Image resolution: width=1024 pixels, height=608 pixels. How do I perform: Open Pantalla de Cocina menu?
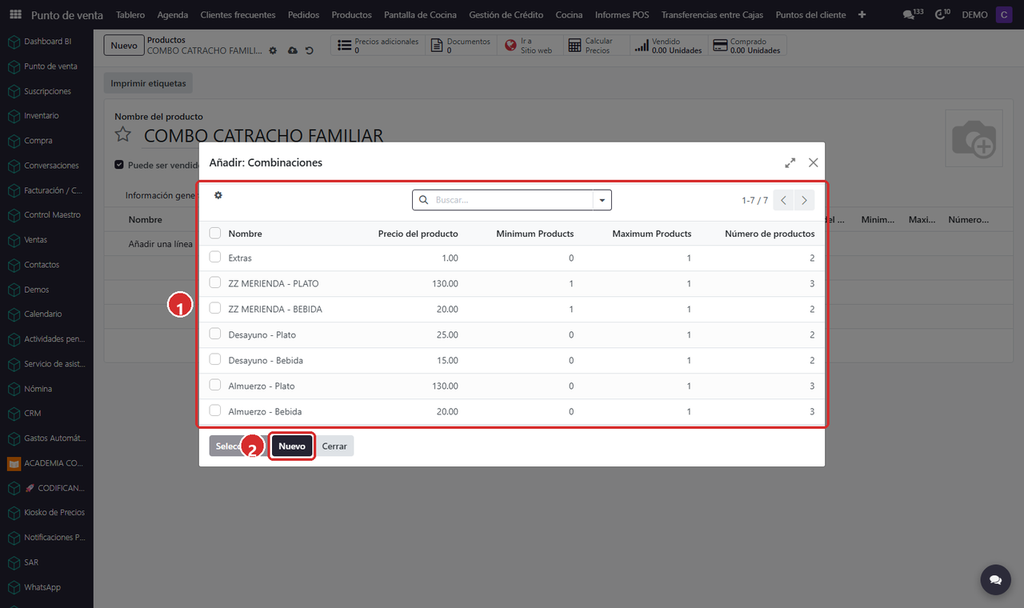click(420, 14)
